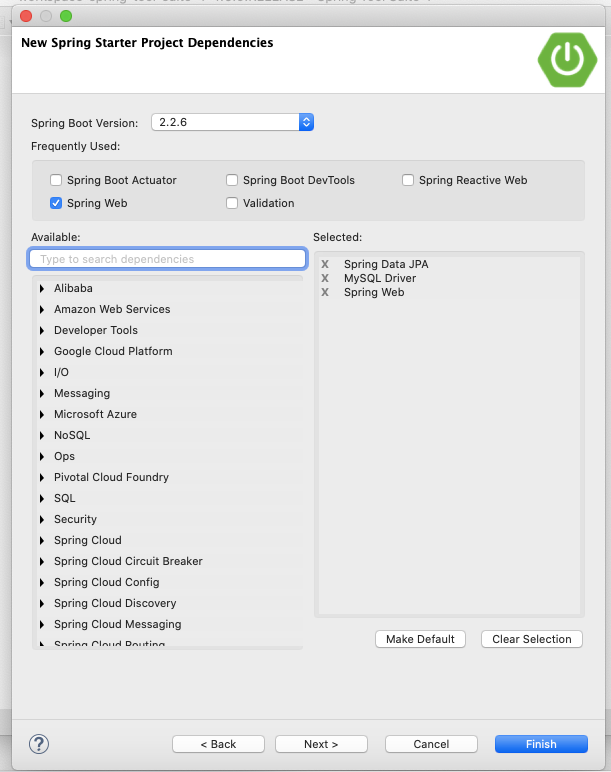Expand the Security category arrow
This screenshot has height=772, width=611.
(42, 519)
